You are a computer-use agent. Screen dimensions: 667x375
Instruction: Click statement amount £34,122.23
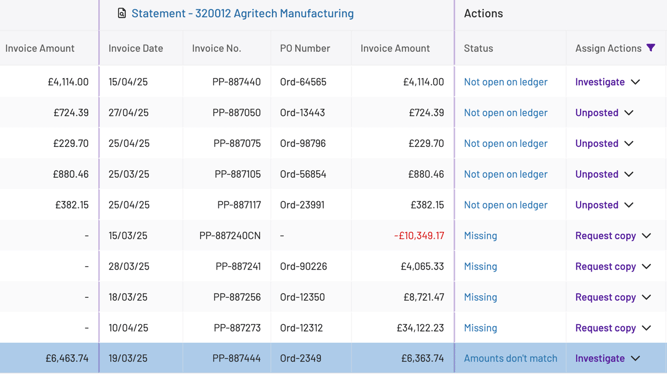(420, 328)
